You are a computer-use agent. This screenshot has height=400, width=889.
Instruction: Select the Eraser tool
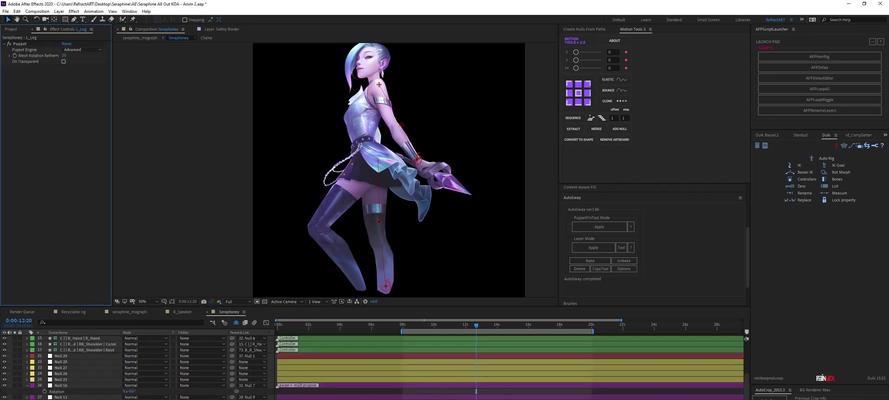click(111, 19)
